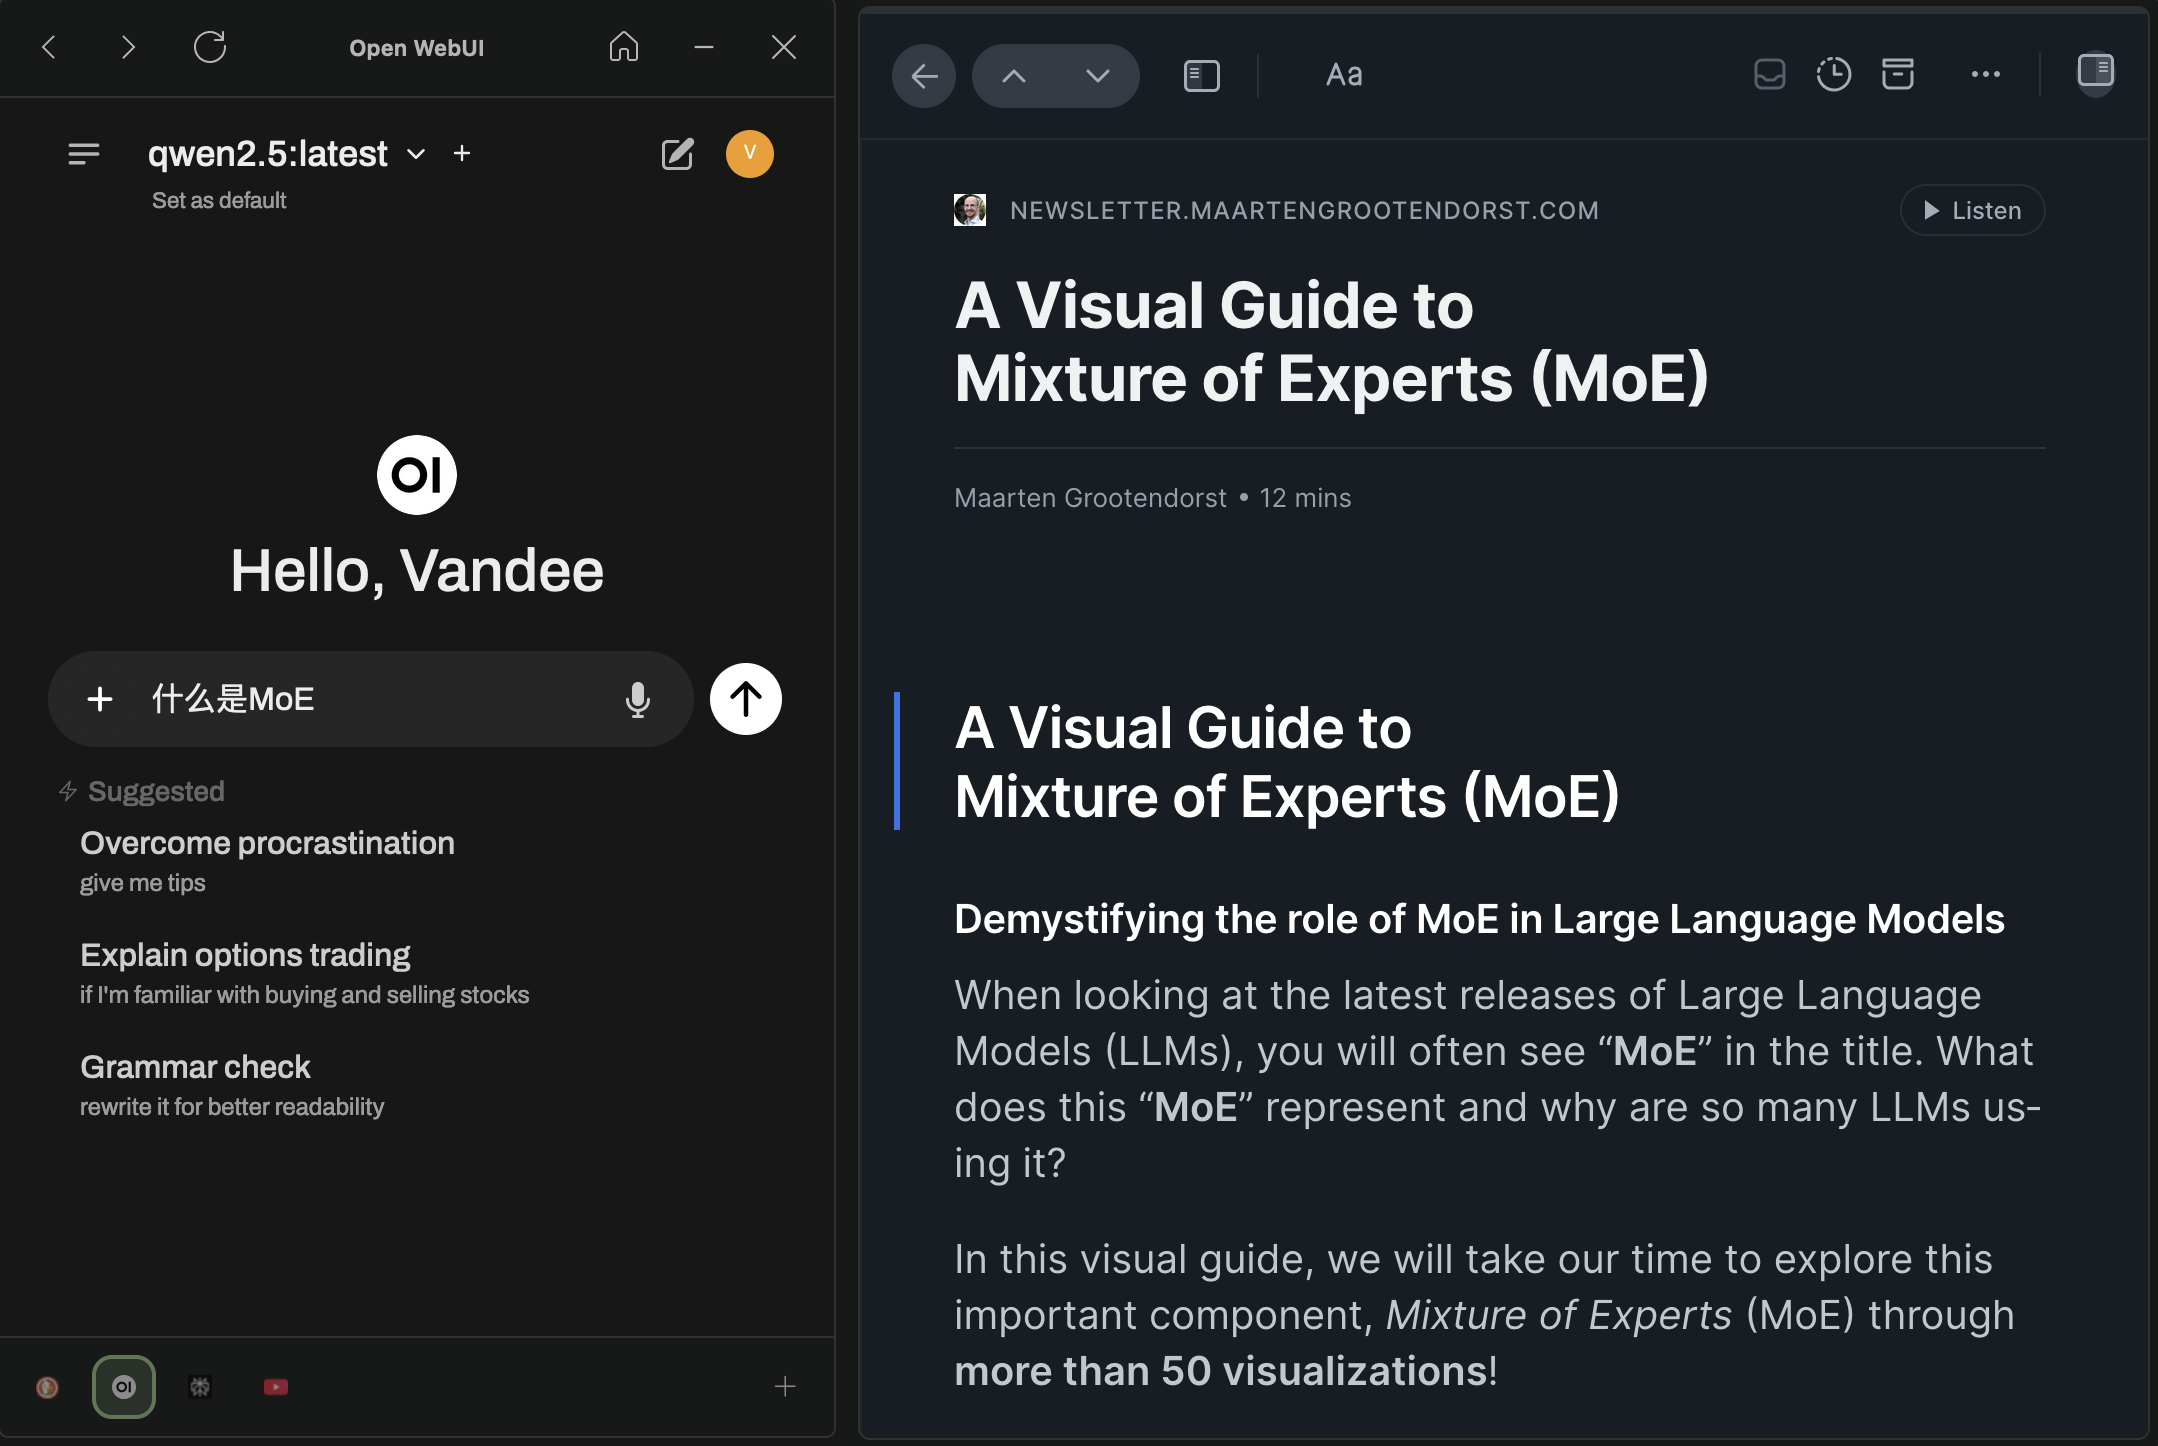Focus the chat input field with 什么是MoE
The height and width of the screenshot is (1446, 2158).
[x=370, y=699]
